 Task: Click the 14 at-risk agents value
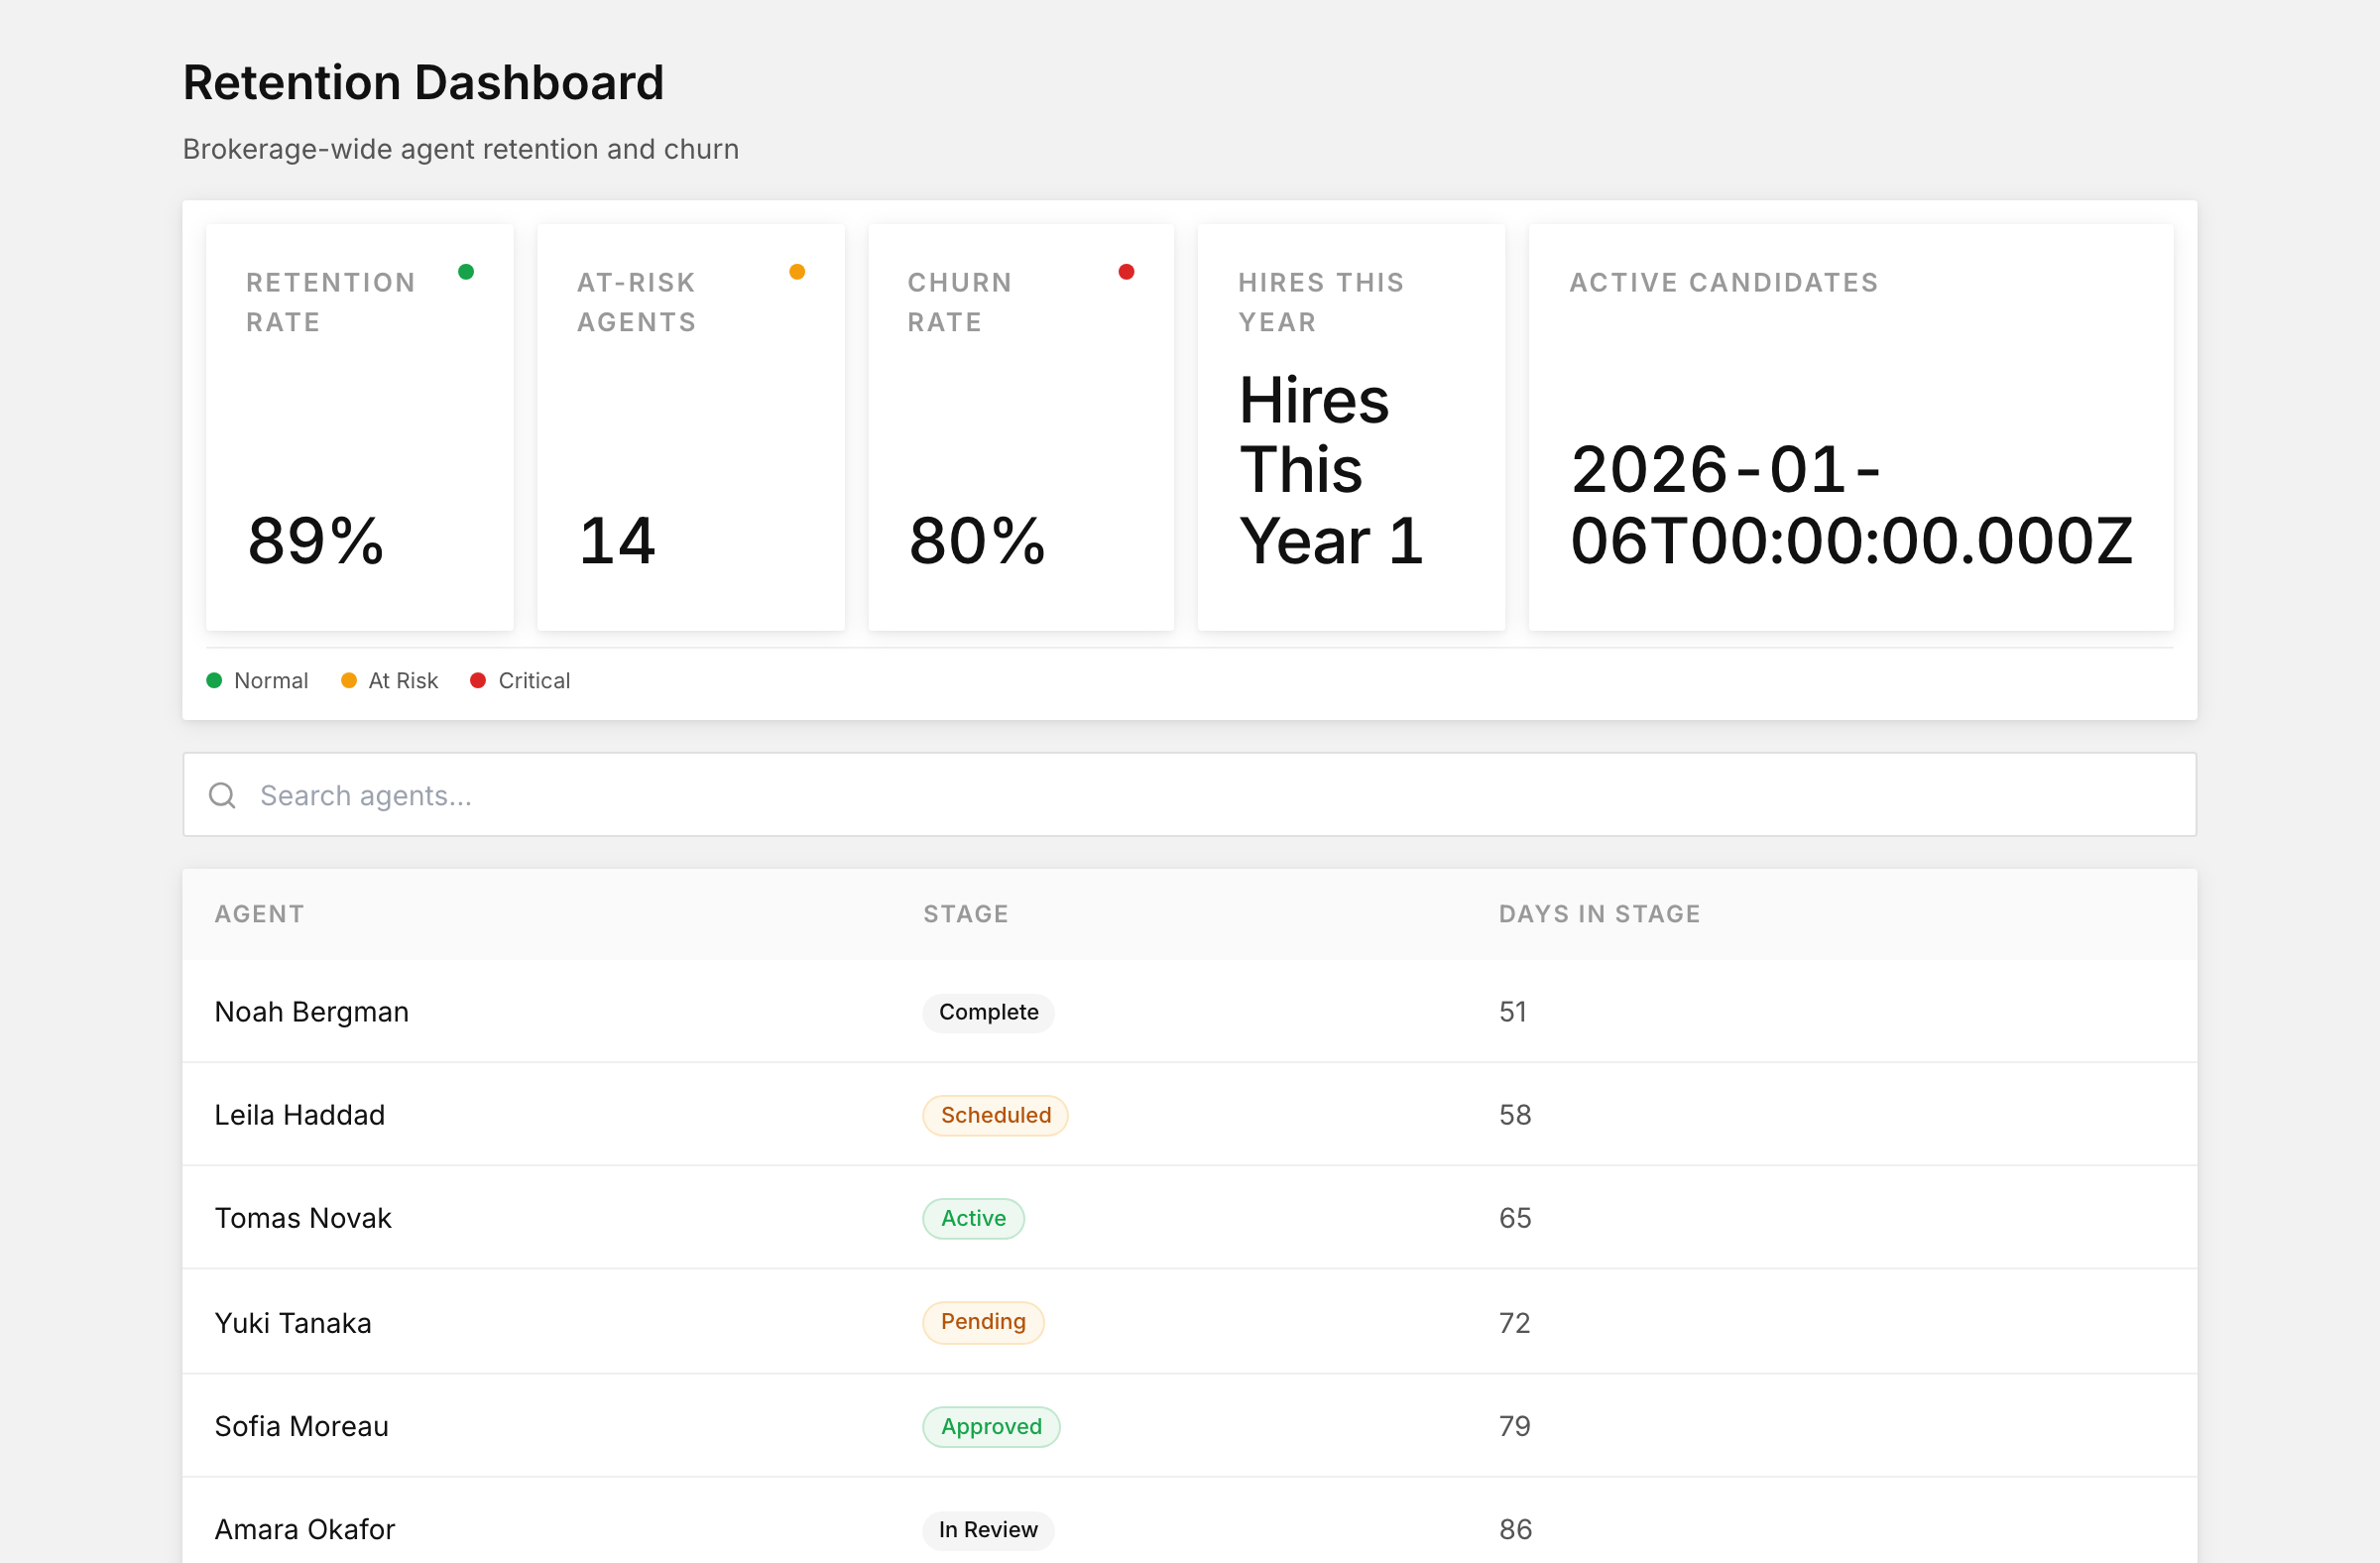(617, 541)
